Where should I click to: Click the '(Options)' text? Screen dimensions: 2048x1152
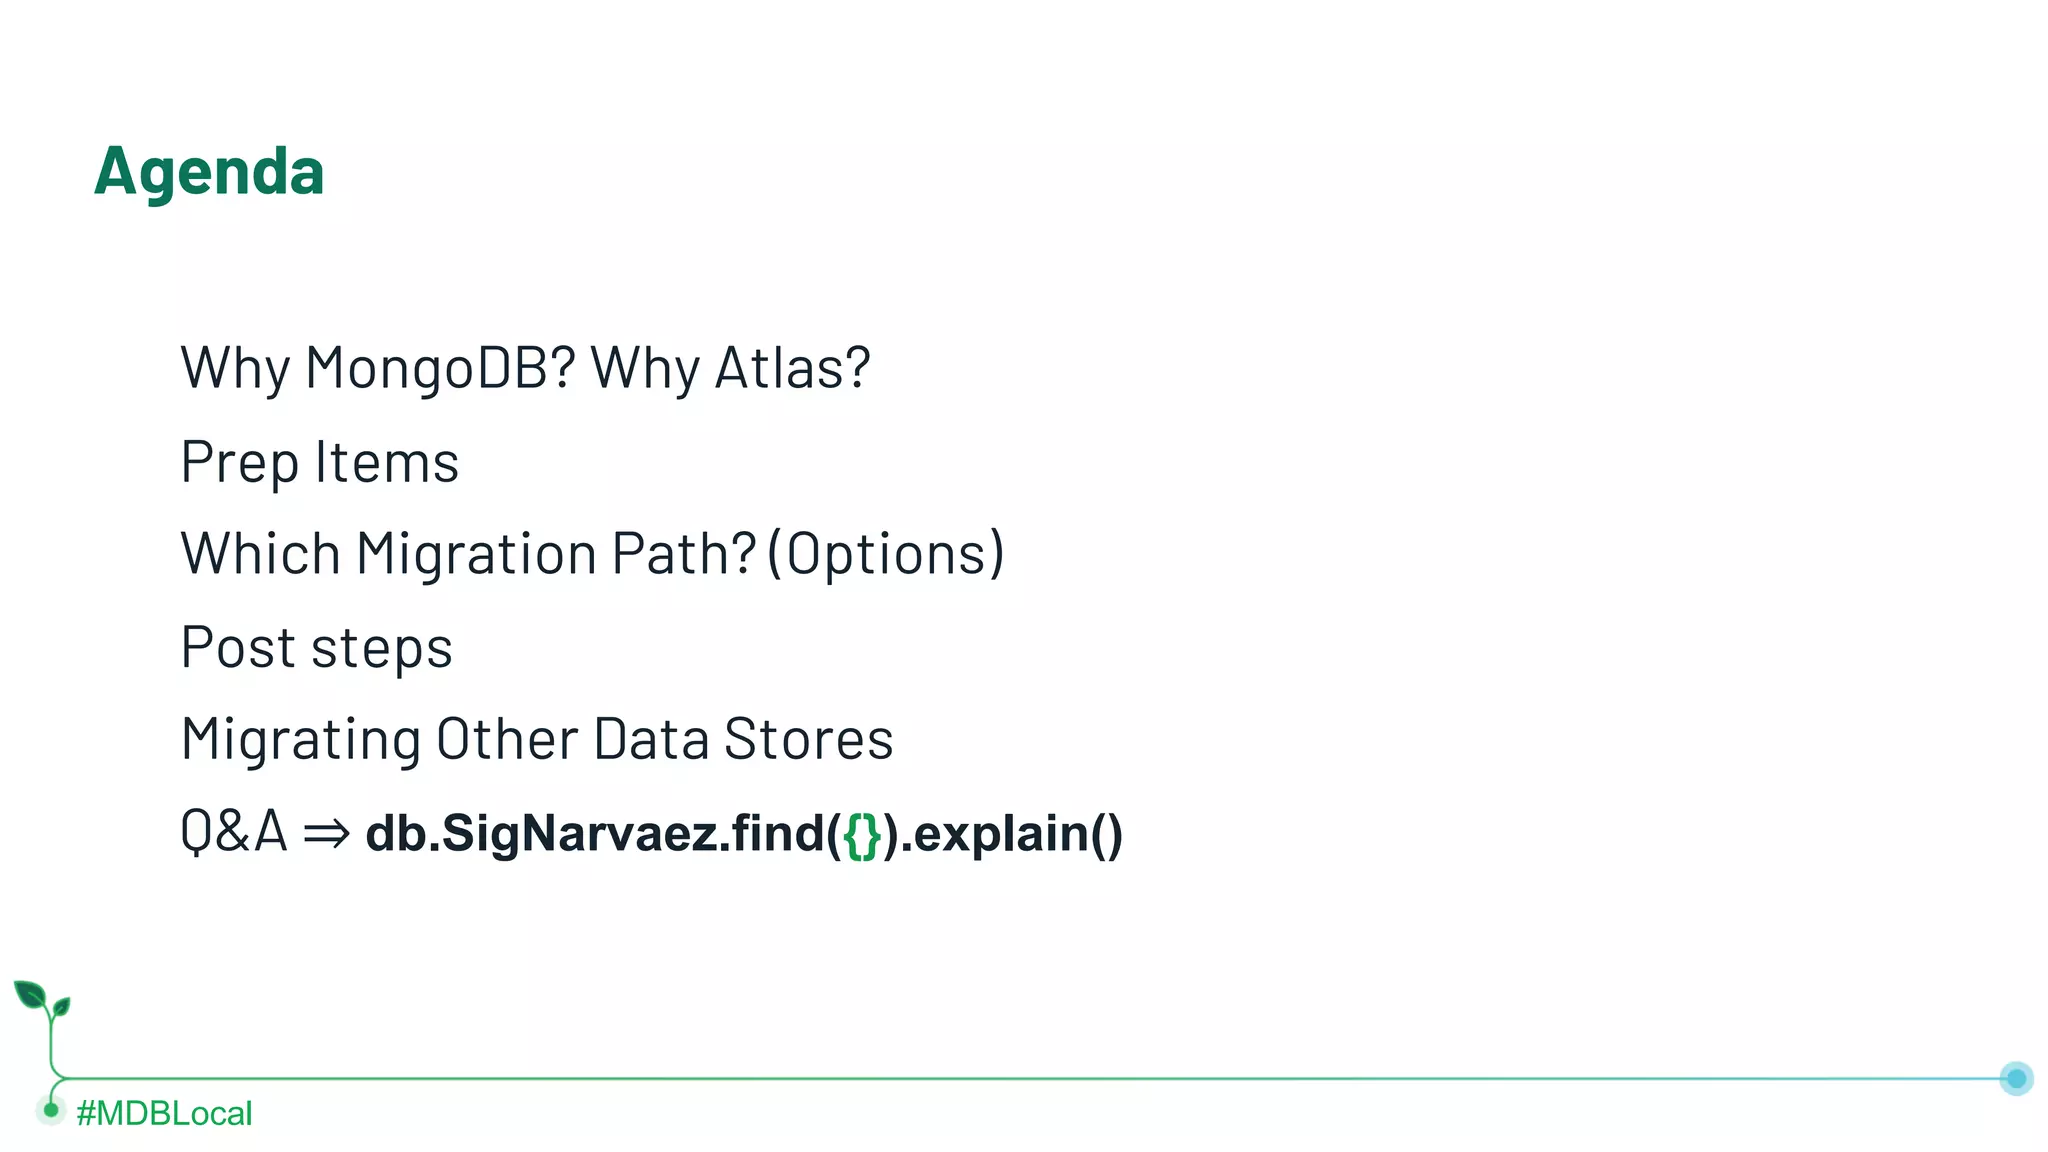pos(886,554)
